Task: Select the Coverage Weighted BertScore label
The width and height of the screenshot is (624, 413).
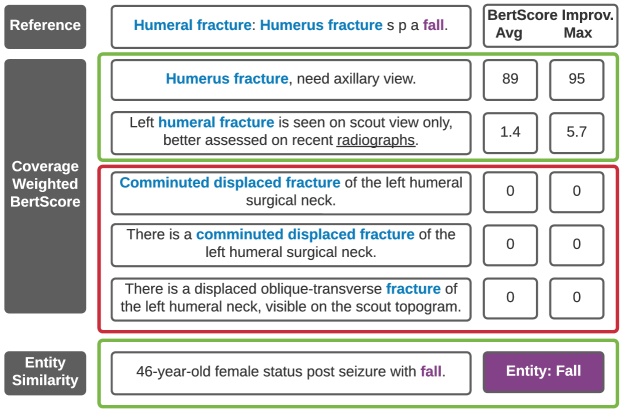Action: click(x=45, y=186)
